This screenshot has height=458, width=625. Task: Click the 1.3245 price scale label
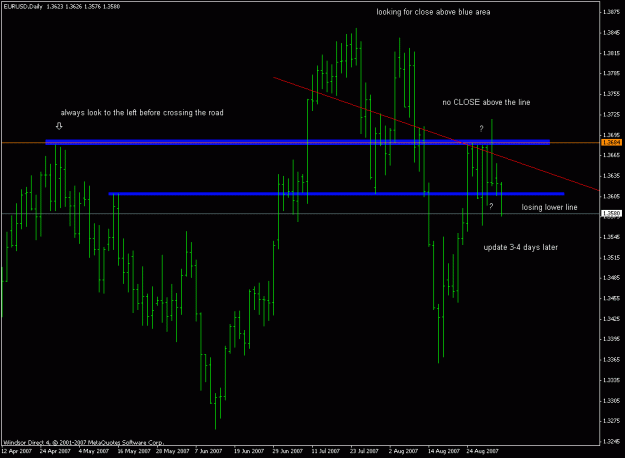coord(611,442)
